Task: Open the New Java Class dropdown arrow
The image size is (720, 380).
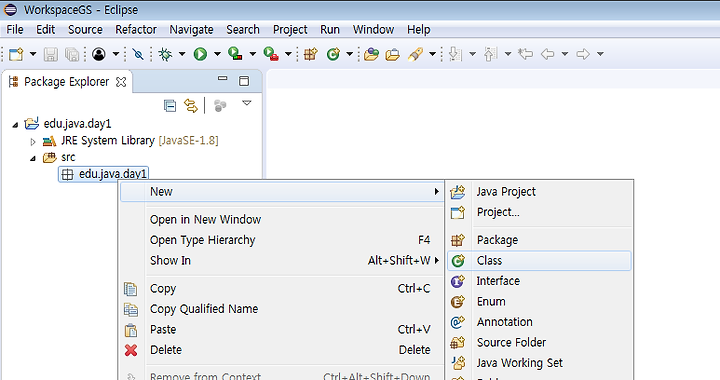Action: click(x=349, y=54)
